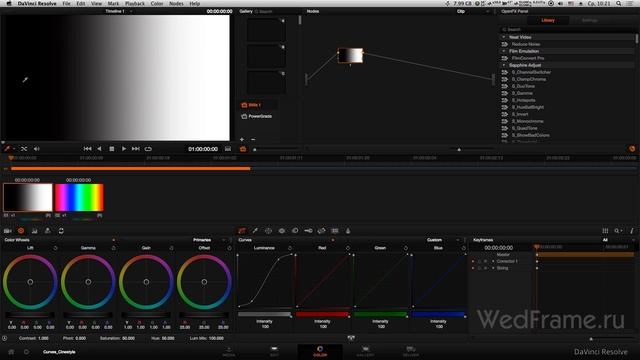Open the Timeline 1 dropdown above viewer
This screenshot has height=360, width=640.
coord(118,11)
